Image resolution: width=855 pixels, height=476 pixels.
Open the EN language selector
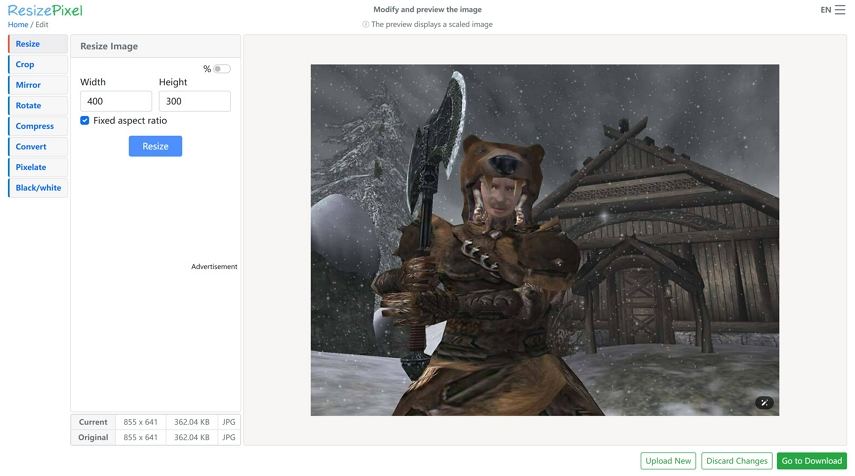pyautogui.click(x=826, y=10)
